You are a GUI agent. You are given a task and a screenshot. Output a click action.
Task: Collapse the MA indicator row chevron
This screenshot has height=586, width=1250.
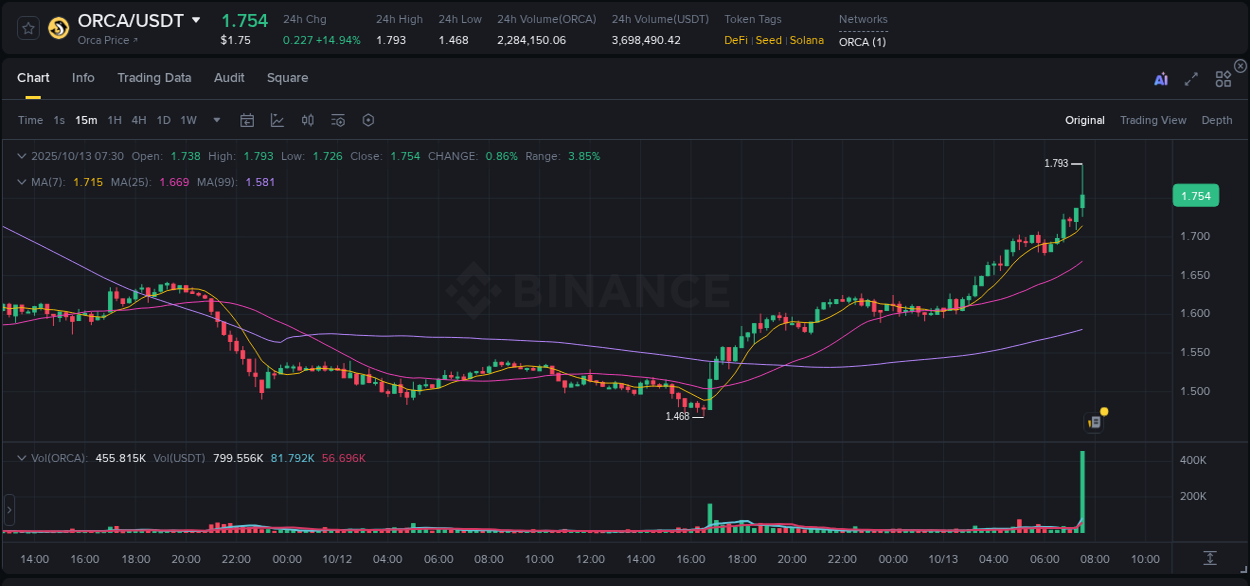coord(21,182)
